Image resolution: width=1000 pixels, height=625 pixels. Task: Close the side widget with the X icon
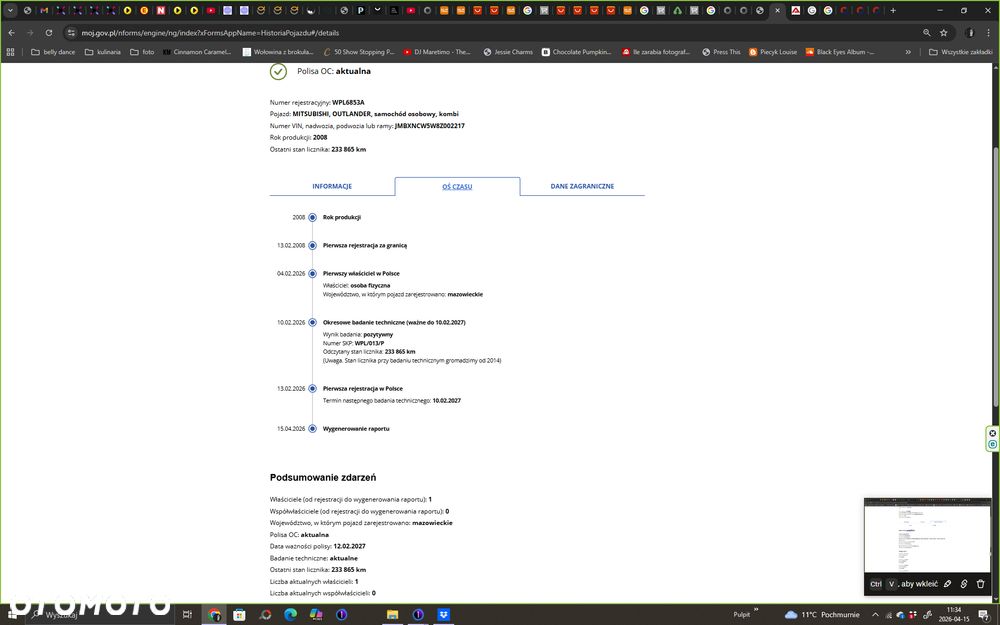point(992,433)
